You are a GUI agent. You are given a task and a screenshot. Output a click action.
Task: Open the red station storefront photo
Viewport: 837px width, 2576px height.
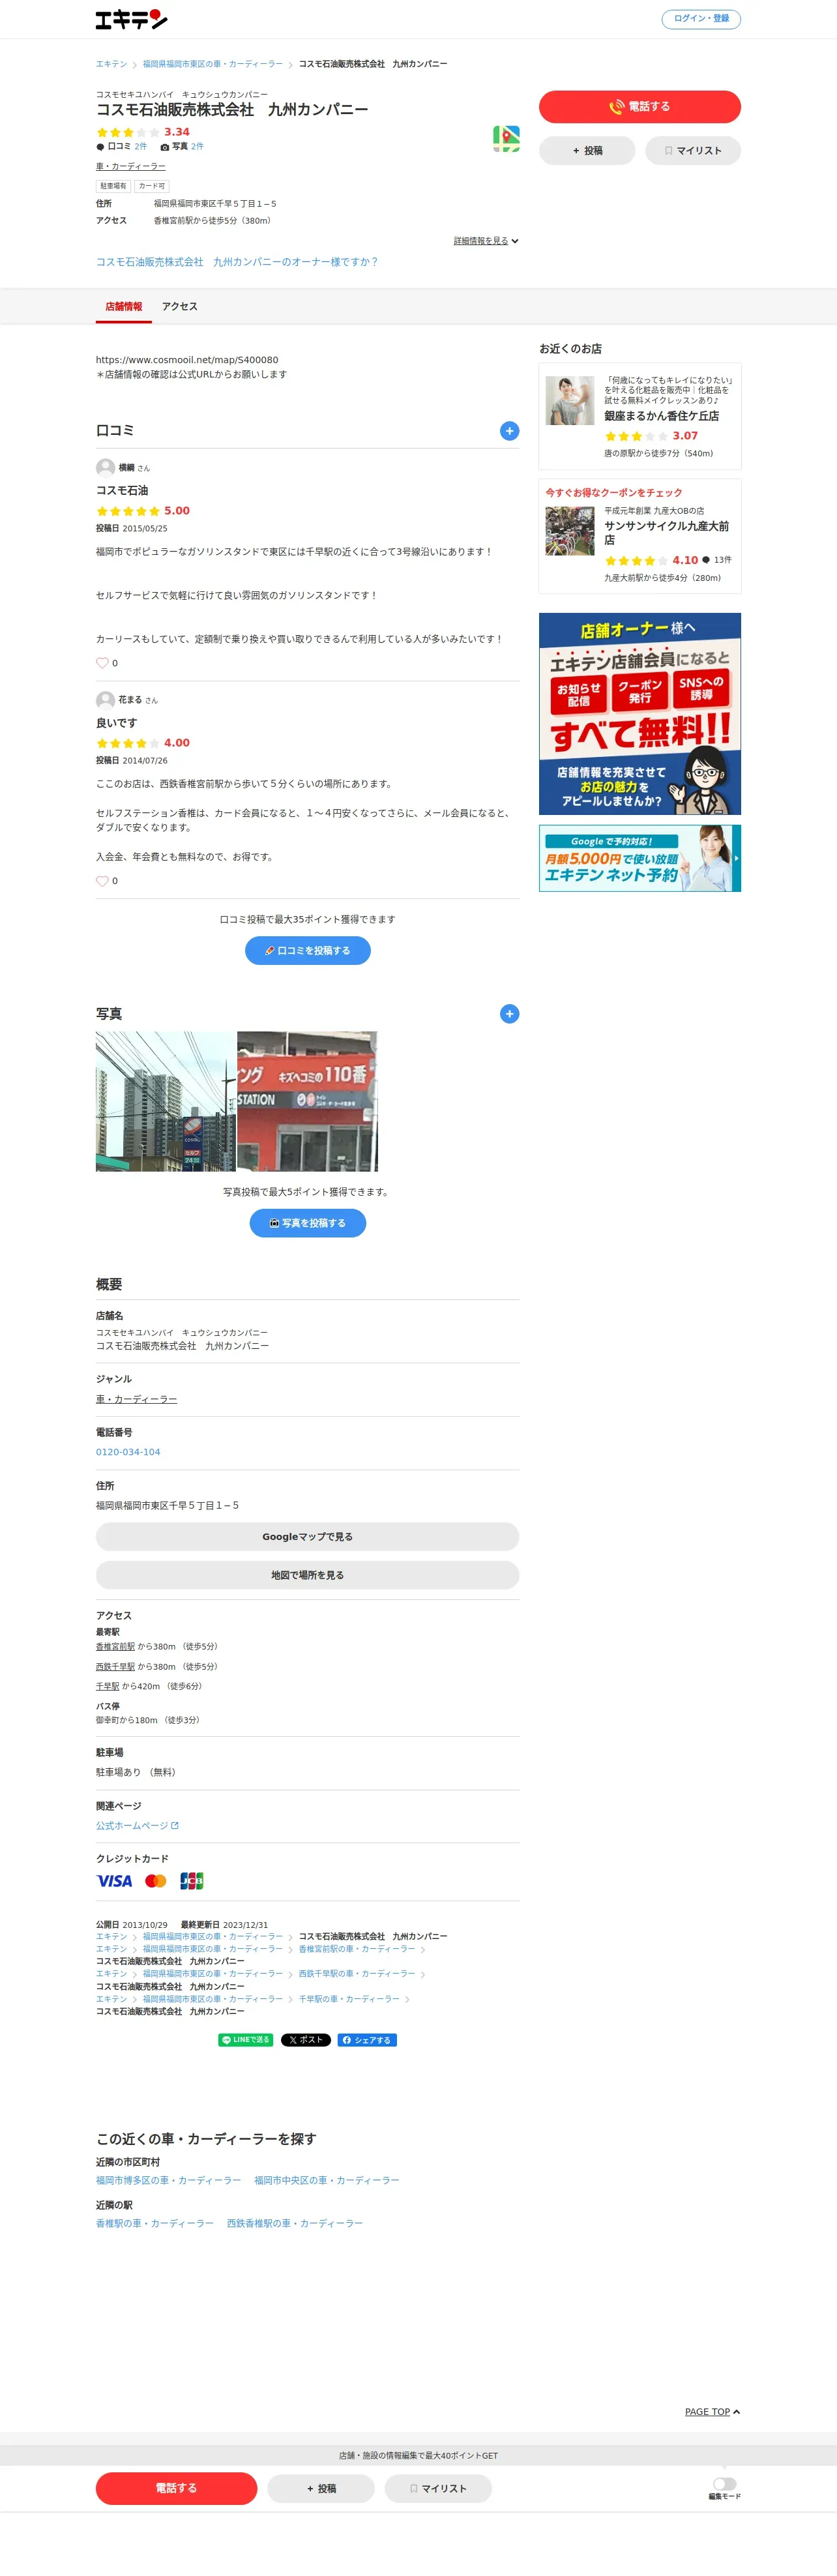point(308,1102)
